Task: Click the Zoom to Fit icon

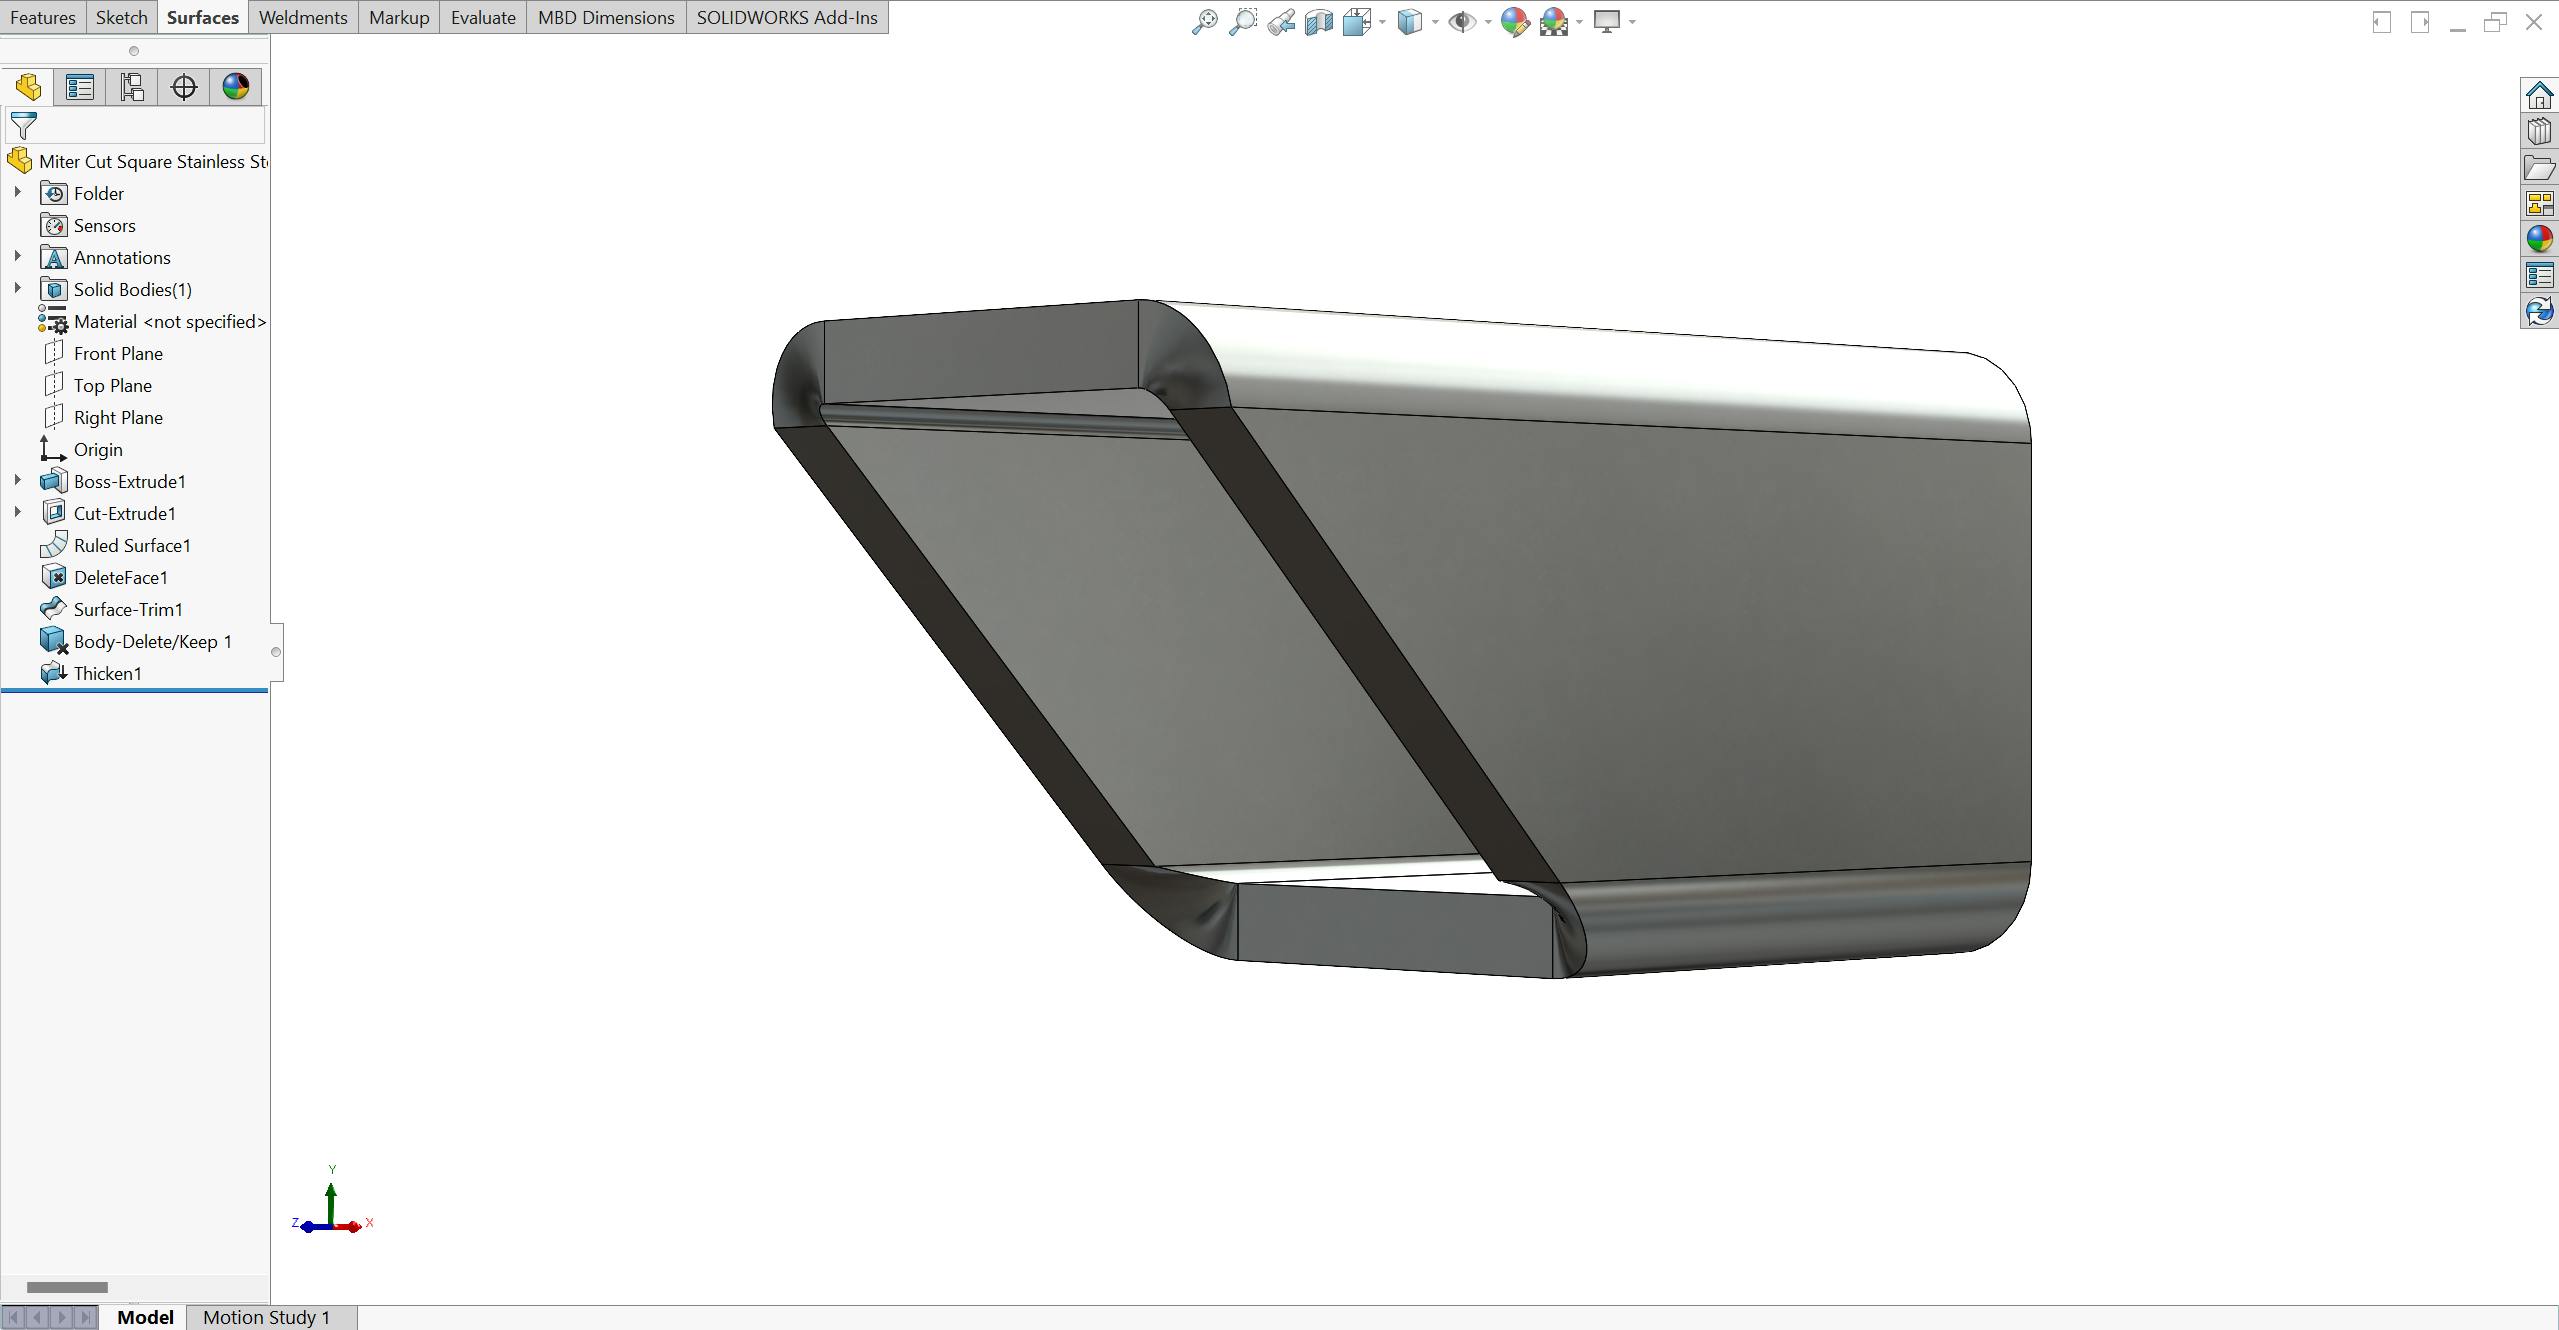Action: (x=1203, y=20)
